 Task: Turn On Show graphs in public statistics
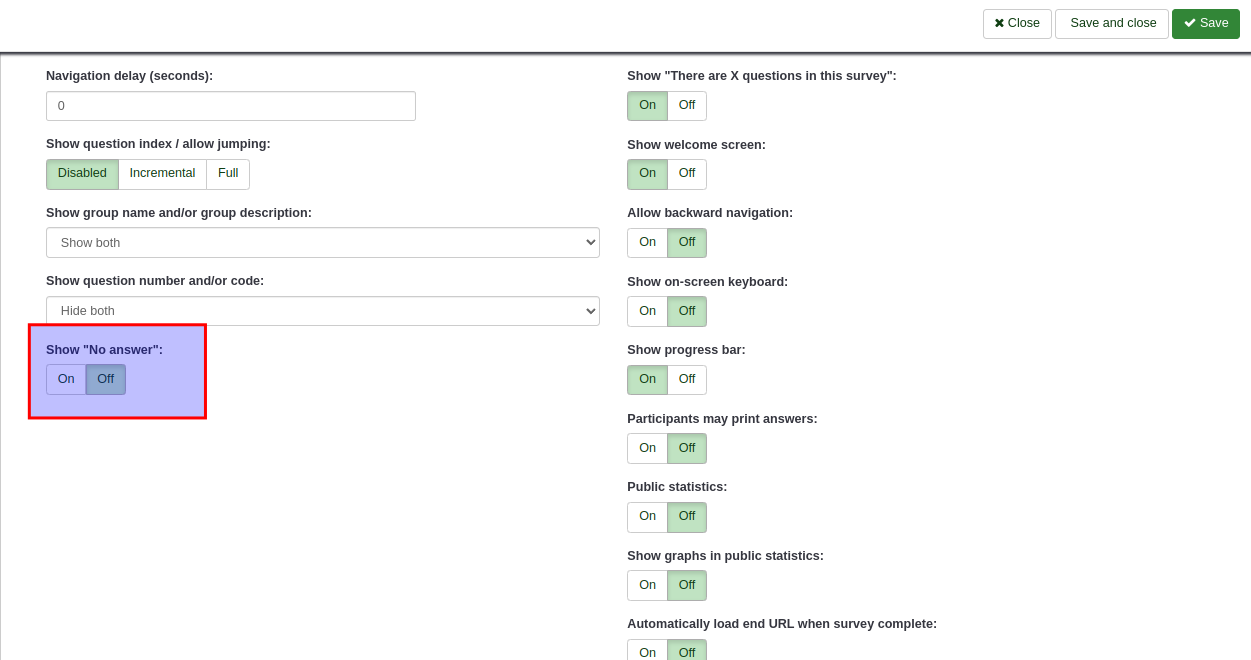click(x=647, y=585)
